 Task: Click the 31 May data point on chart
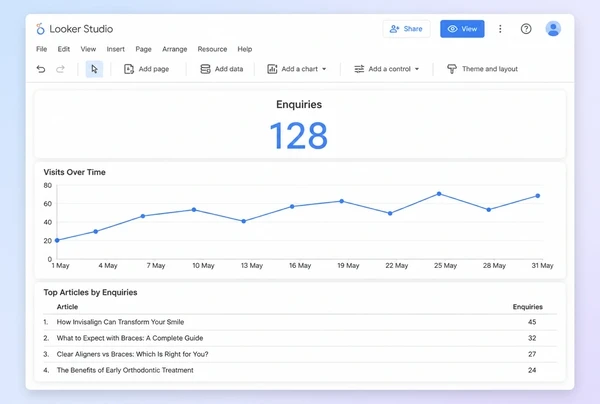538,196
